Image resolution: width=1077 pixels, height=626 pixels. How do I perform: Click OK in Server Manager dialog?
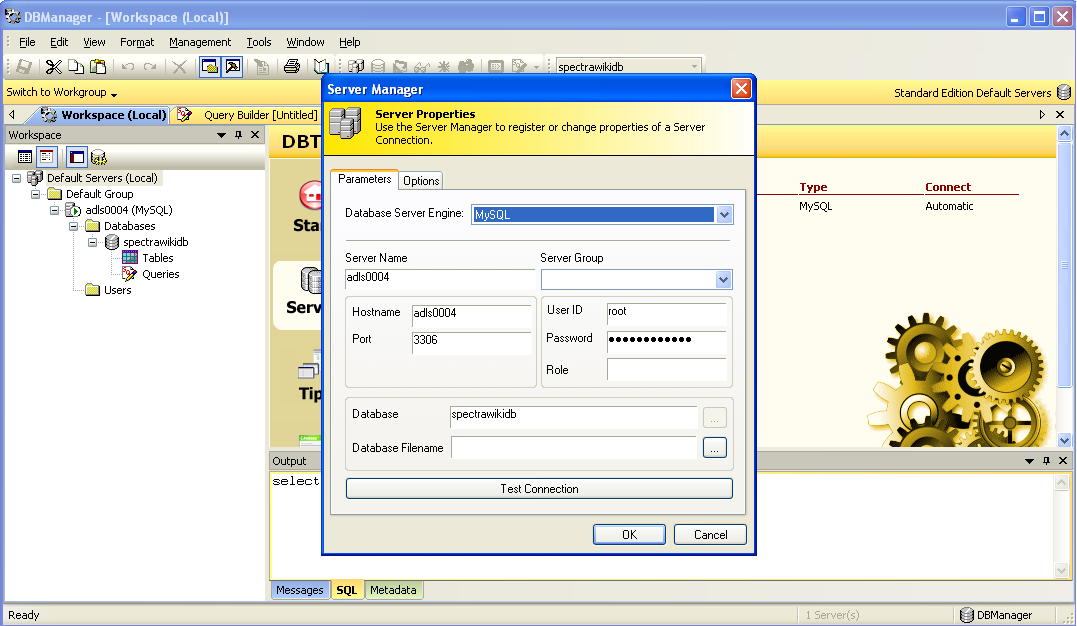point(629,535)
